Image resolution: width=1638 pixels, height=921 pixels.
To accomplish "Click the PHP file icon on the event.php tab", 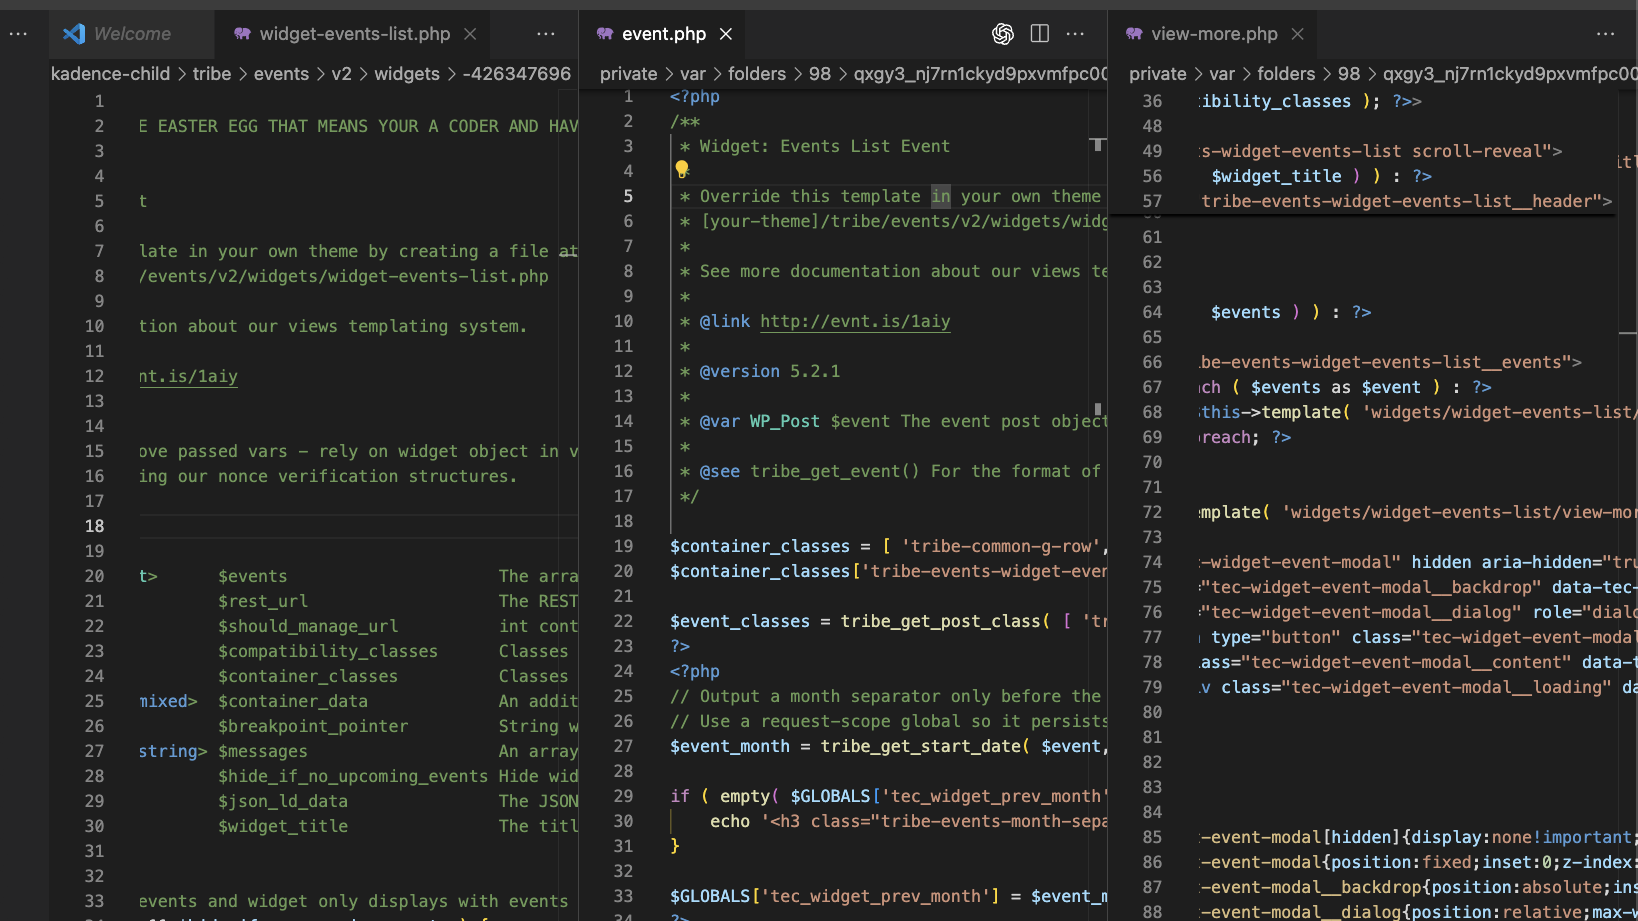I will [x=605, y=33].
